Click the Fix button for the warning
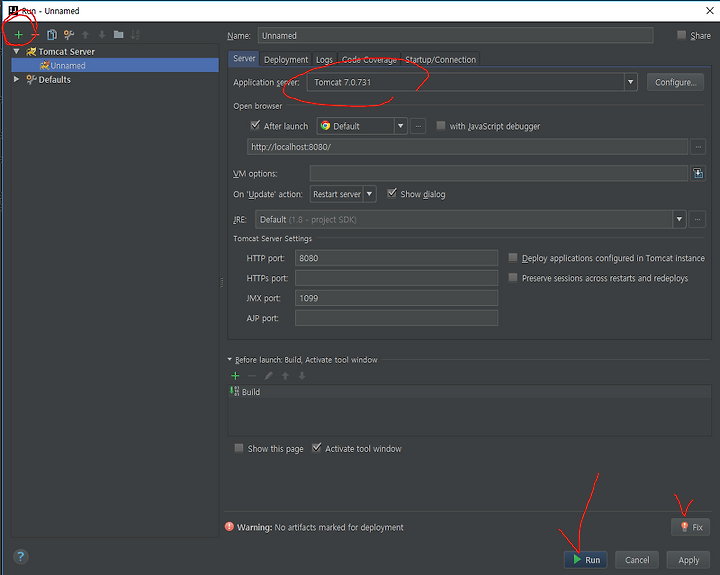 click(x=691, y=527)
